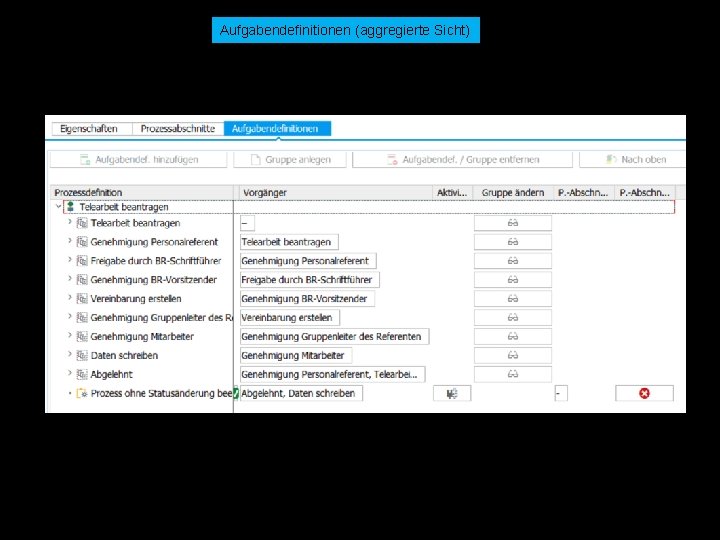Viewport: 720px width, 540px height.
Task: Click glasses icon in Genehmigung Gruppenleiter row
Action: [x=513, y=317]
